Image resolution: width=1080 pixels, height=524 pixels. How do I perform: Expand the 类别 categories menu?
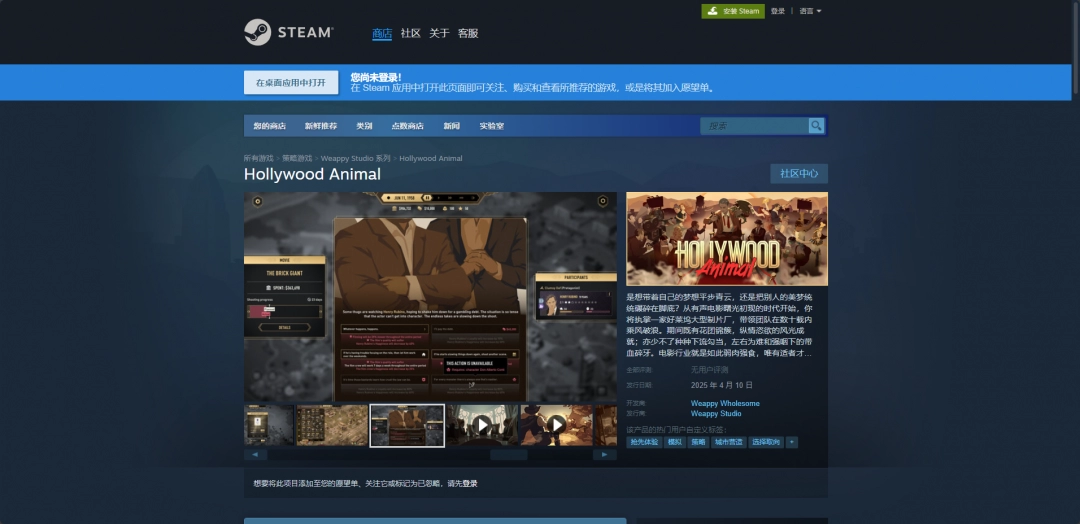click(364, 126)
